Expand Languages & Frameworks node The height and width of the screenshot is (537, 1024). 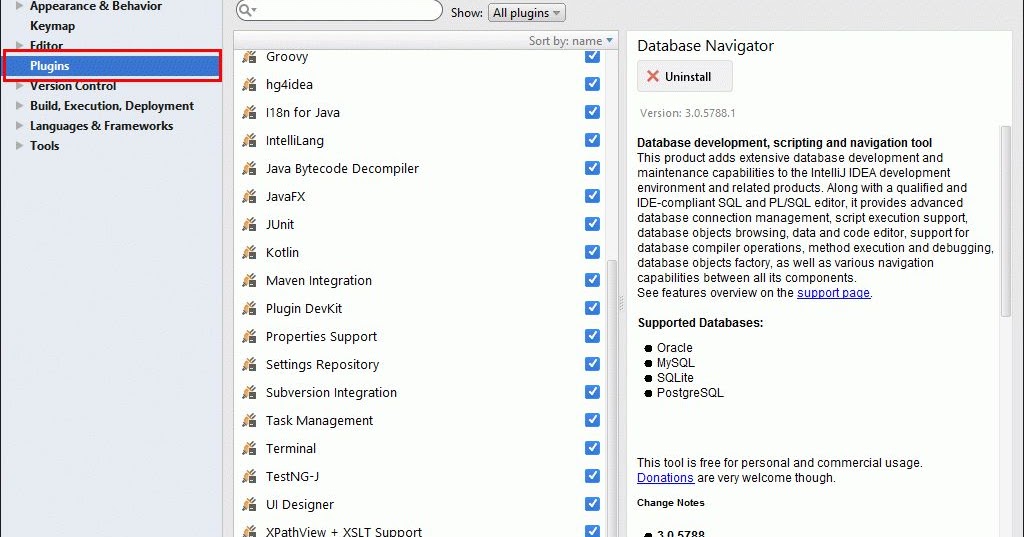(x=20, y=125)
